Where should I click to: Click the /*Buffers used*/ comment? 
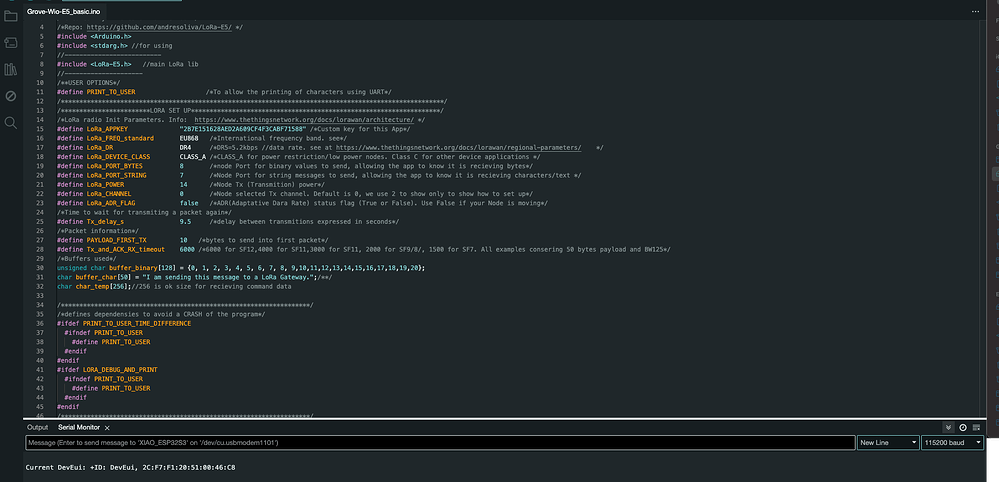coord(87,259)
